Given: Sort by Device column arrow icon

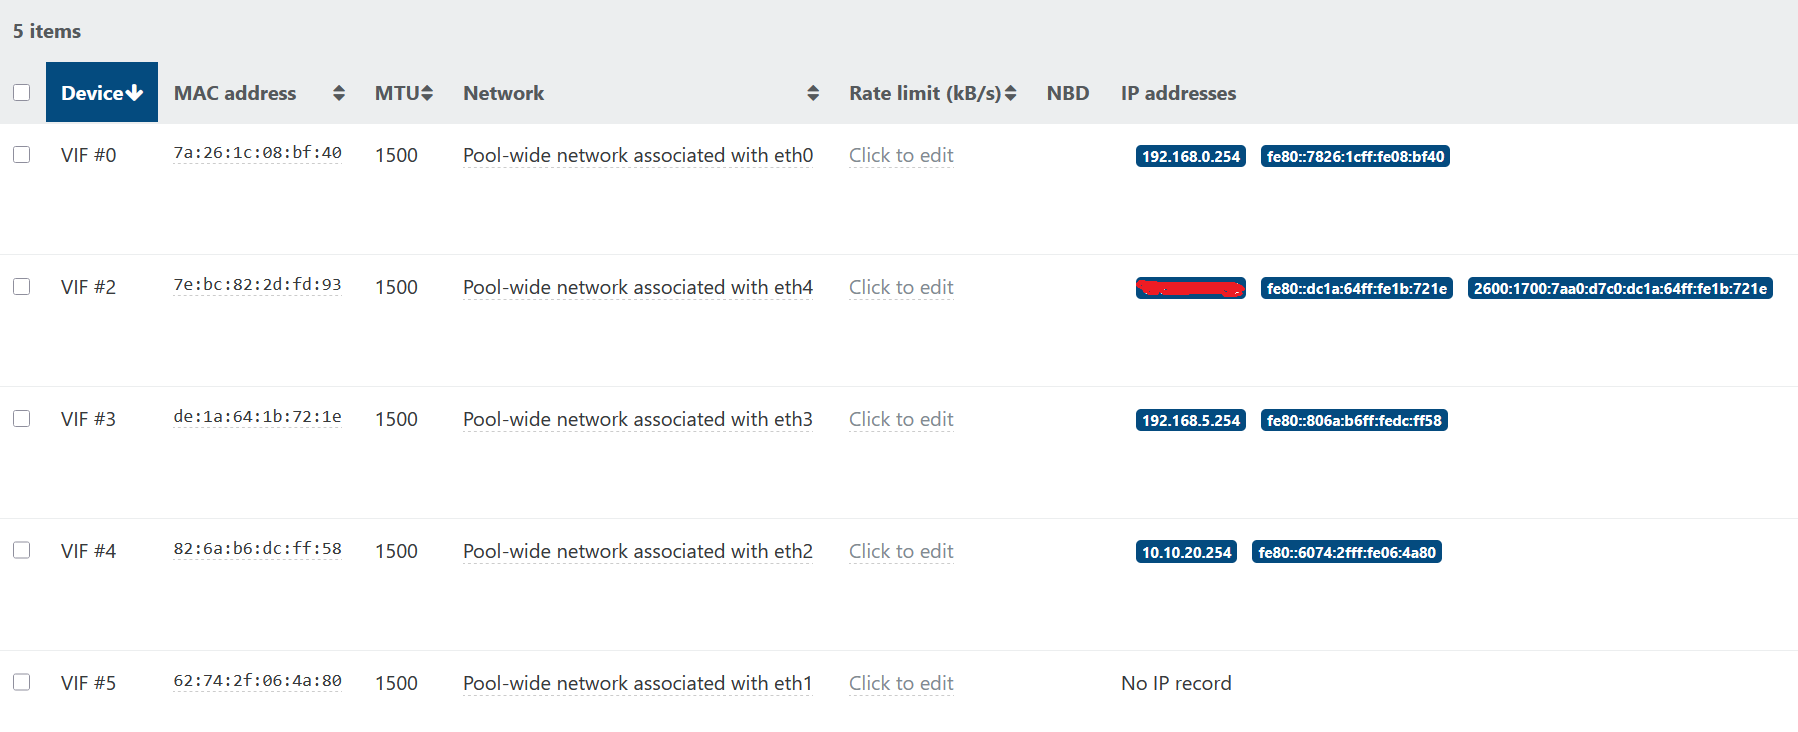Looking at the screenshot, I should (x=134, y=93).
